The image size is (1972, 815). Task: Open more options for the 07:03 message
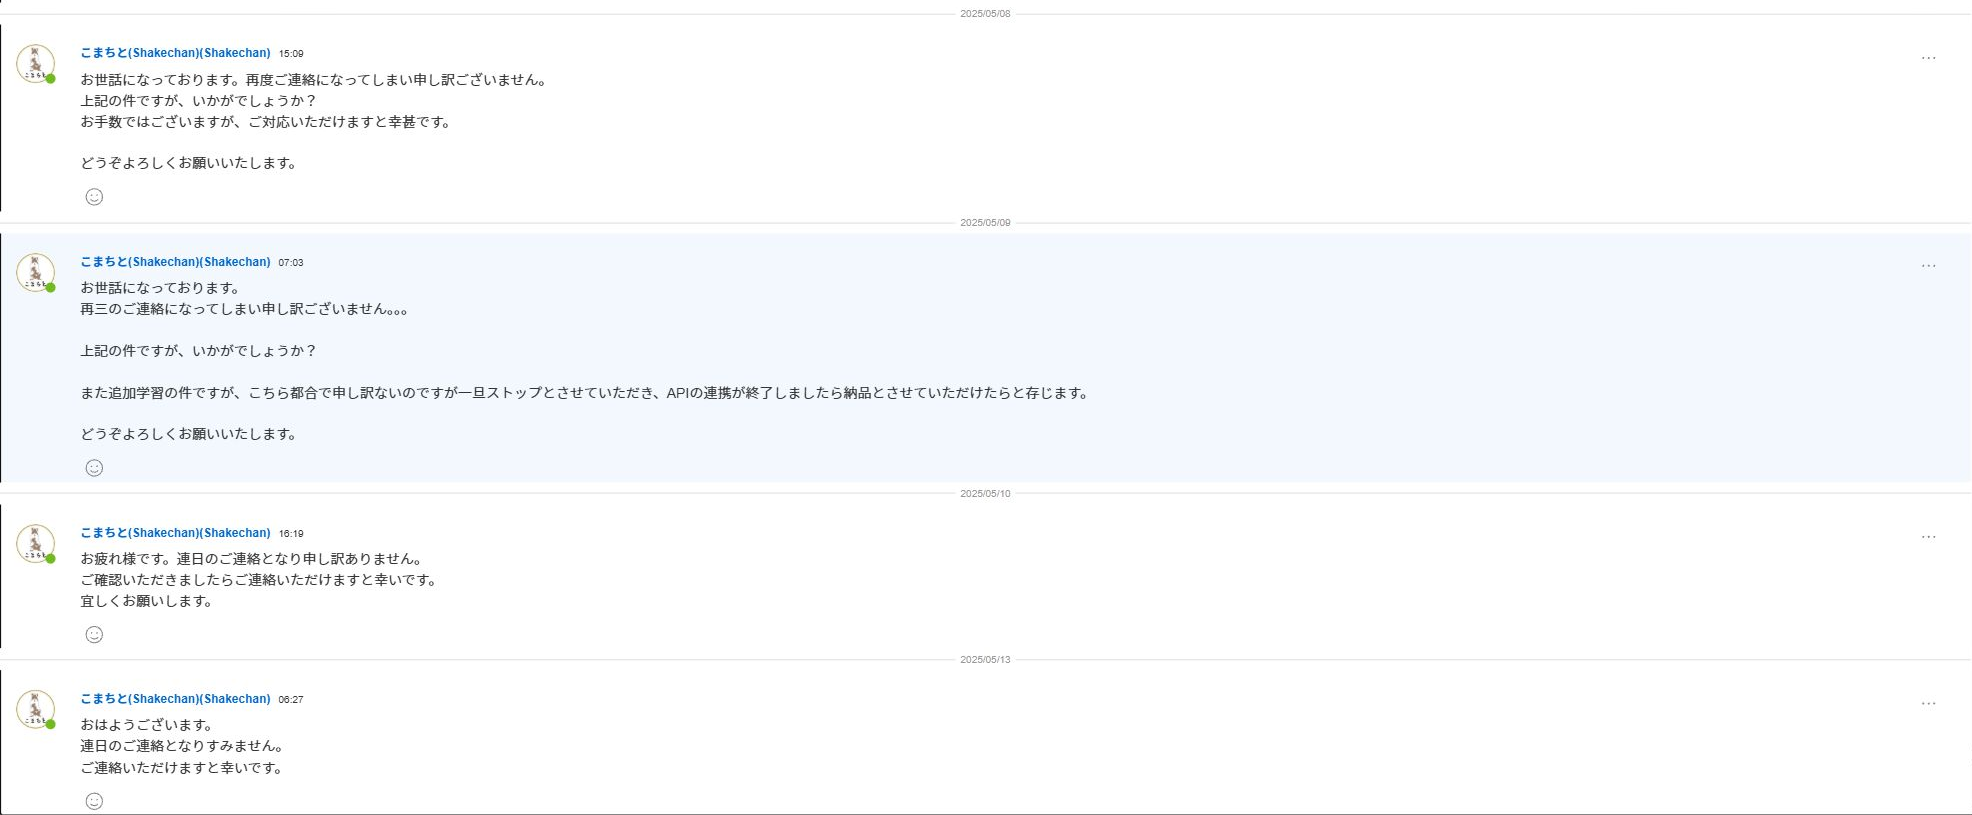(x=1928, y=266)
